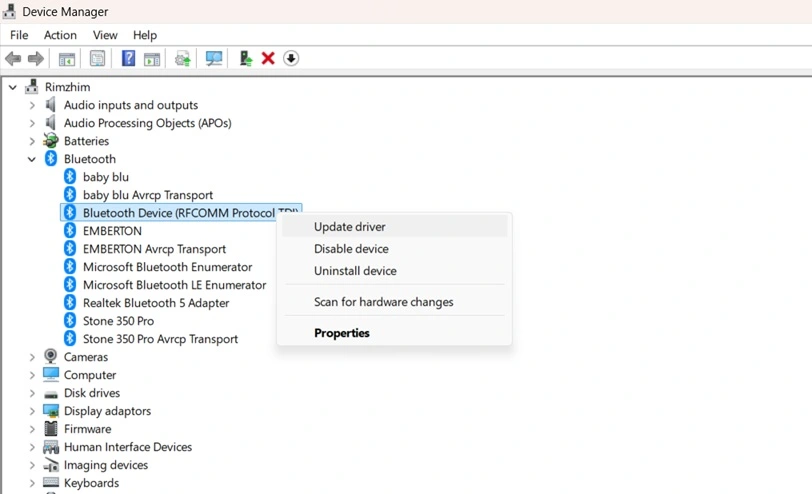The width and height of the screenshot is (812, 494).
Task: Expand the Display adaptors chevron
Action: click(32, 411)
